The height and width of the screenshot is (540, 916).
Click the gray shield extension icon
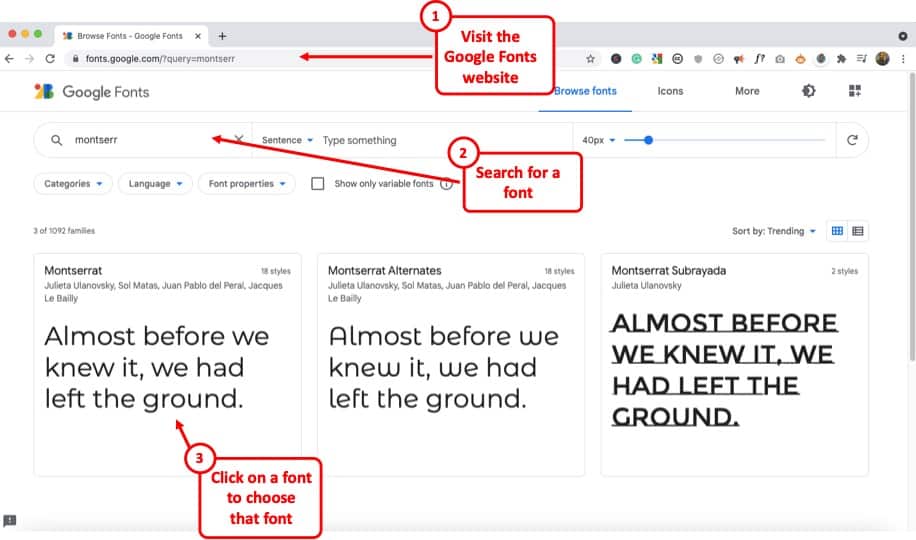(x=698, y=58)
